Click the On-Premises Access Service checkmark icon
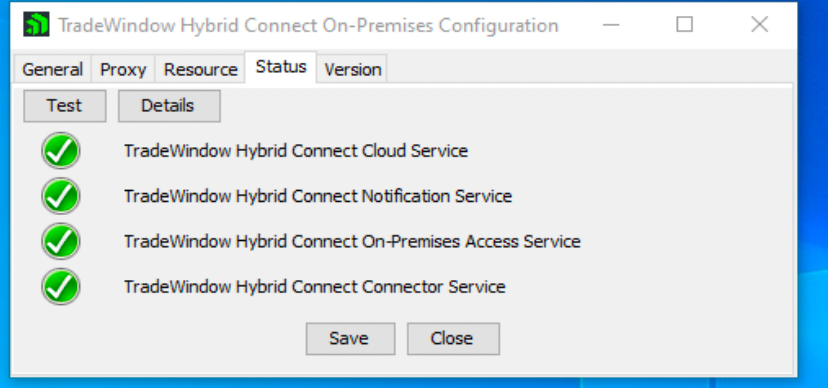This screenshot has width=828, height=388. (x=61, y=242)
